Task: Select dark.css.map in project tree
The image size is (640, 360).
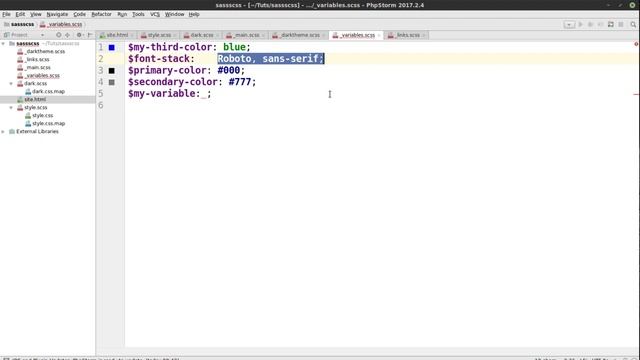Action: click(45, 91)
